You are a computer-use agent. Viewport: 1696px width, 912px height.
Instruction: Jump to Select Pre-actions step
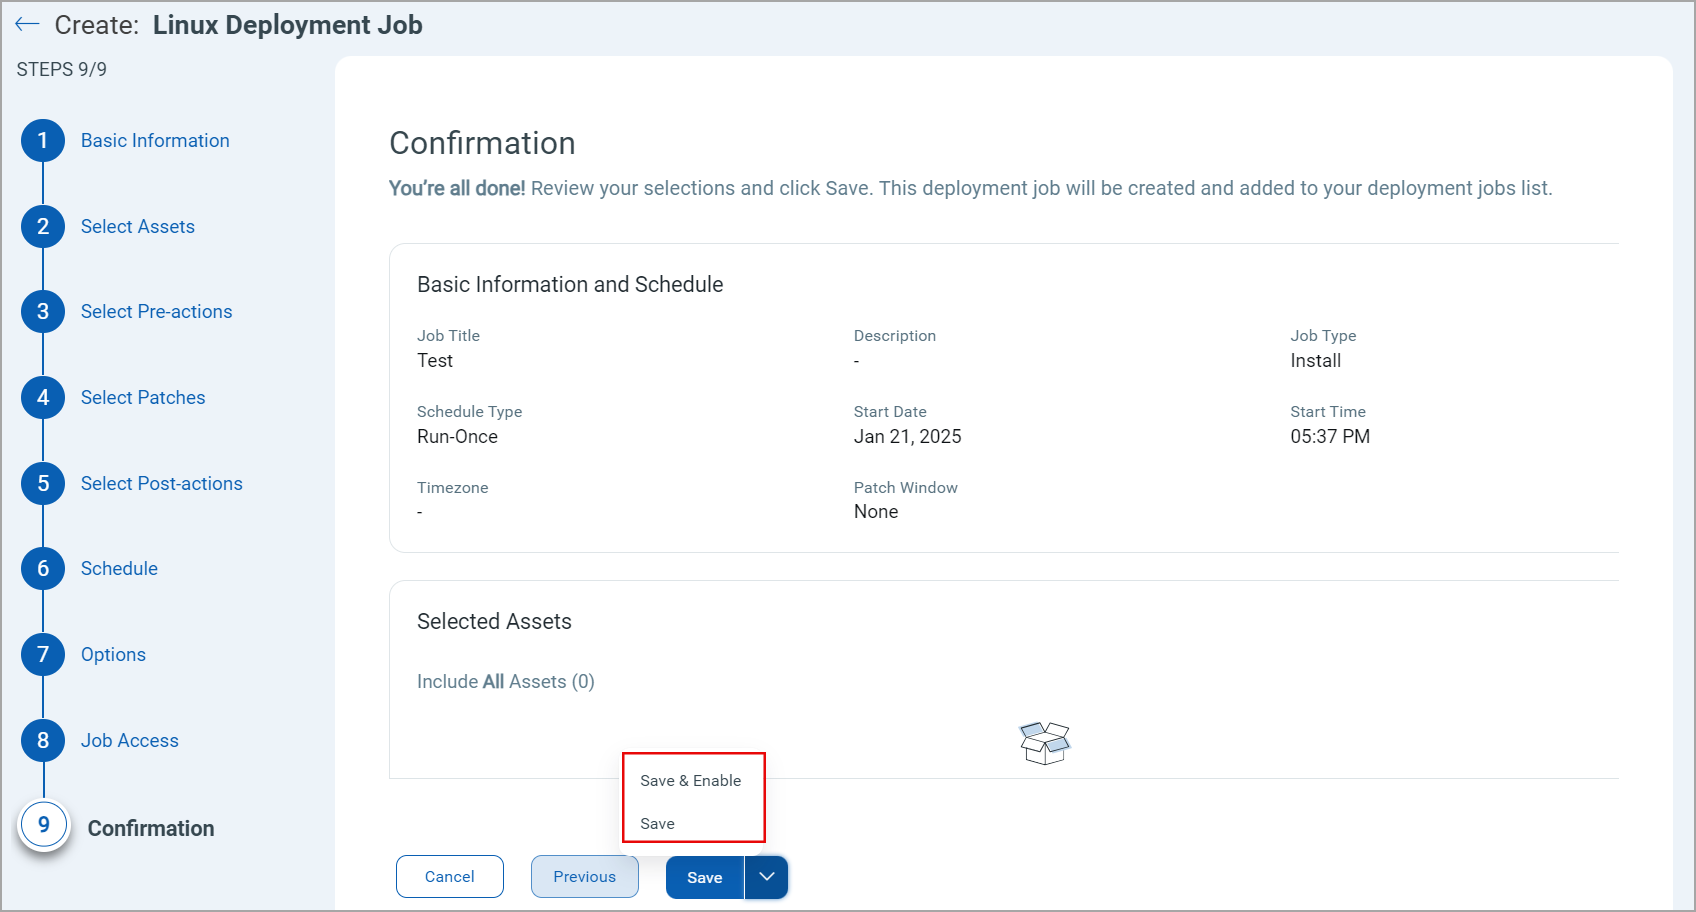(156, 312)
